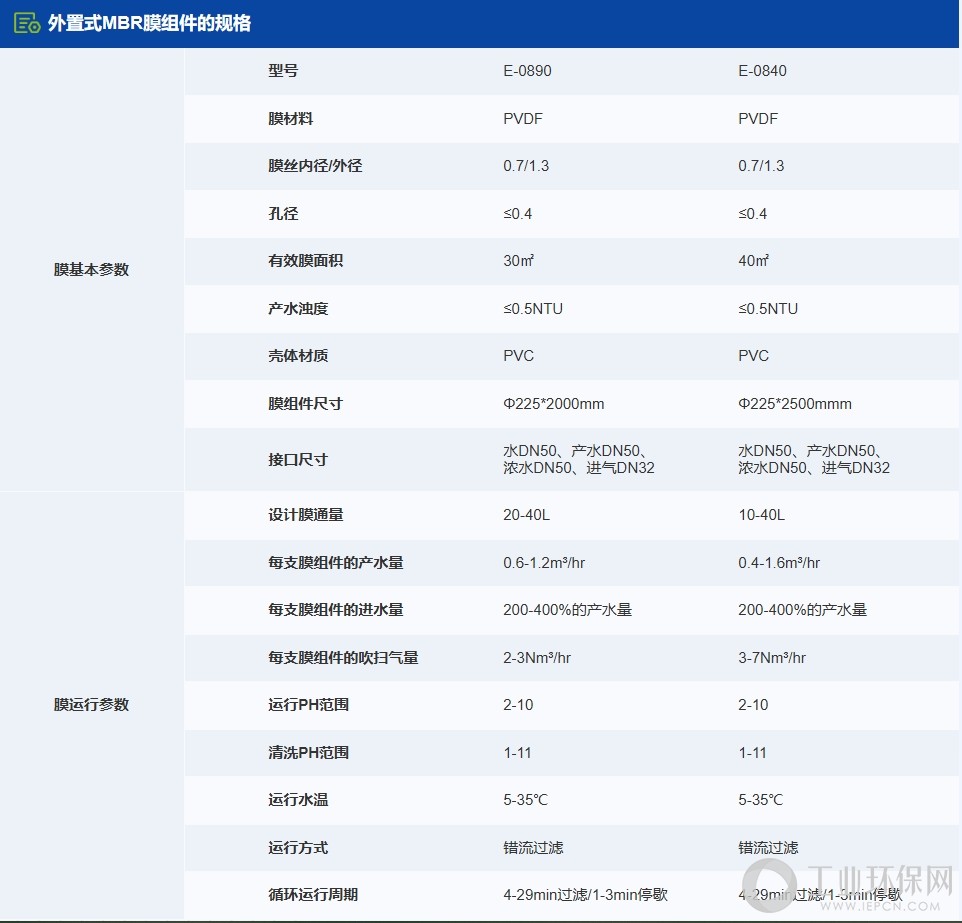Viewport: 962px width, 923px height.
Task: Click the 壳体材质 row label
Action: [298, 356]
